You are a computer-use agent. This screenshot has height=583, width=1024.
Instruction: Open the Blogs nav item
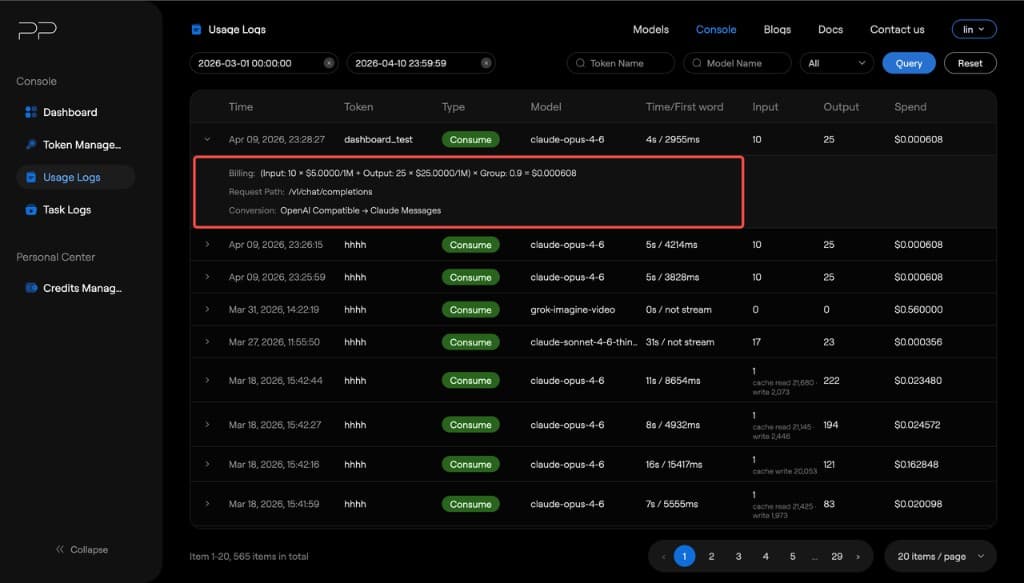pyautogui.click(x=777, y=29)
